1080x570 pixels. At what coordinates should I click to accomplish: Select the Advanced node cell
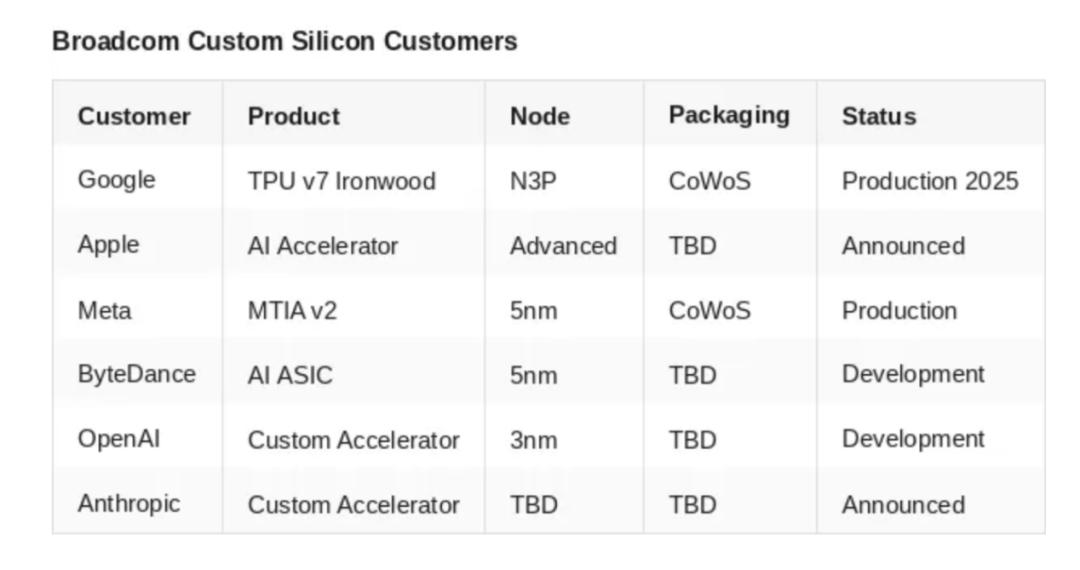(563, 246)
